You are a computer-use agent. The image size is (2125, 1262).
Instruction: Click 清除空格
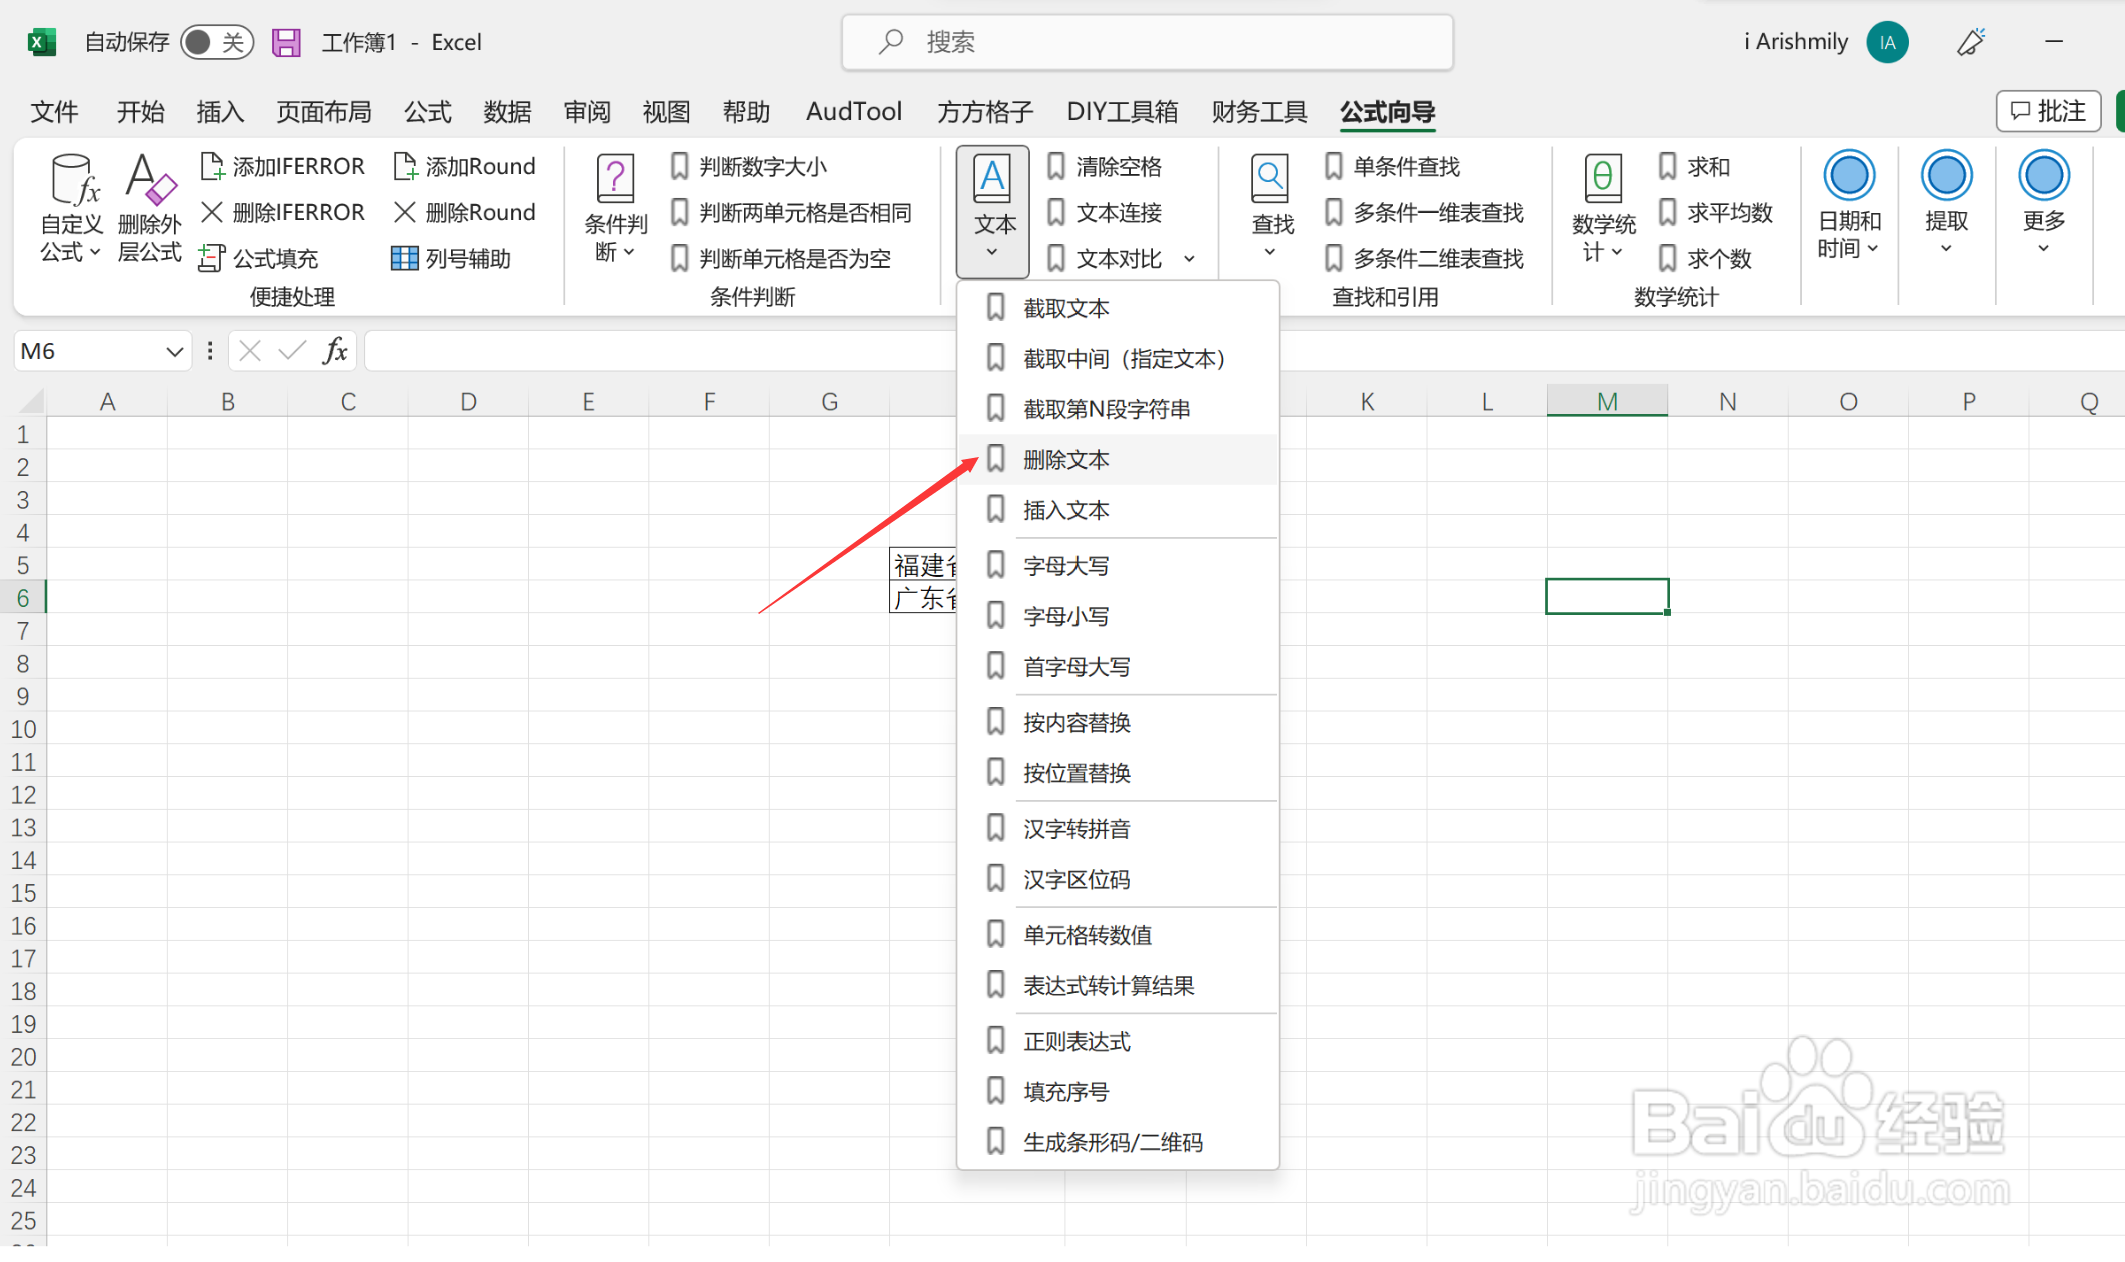coord(1104,166)
